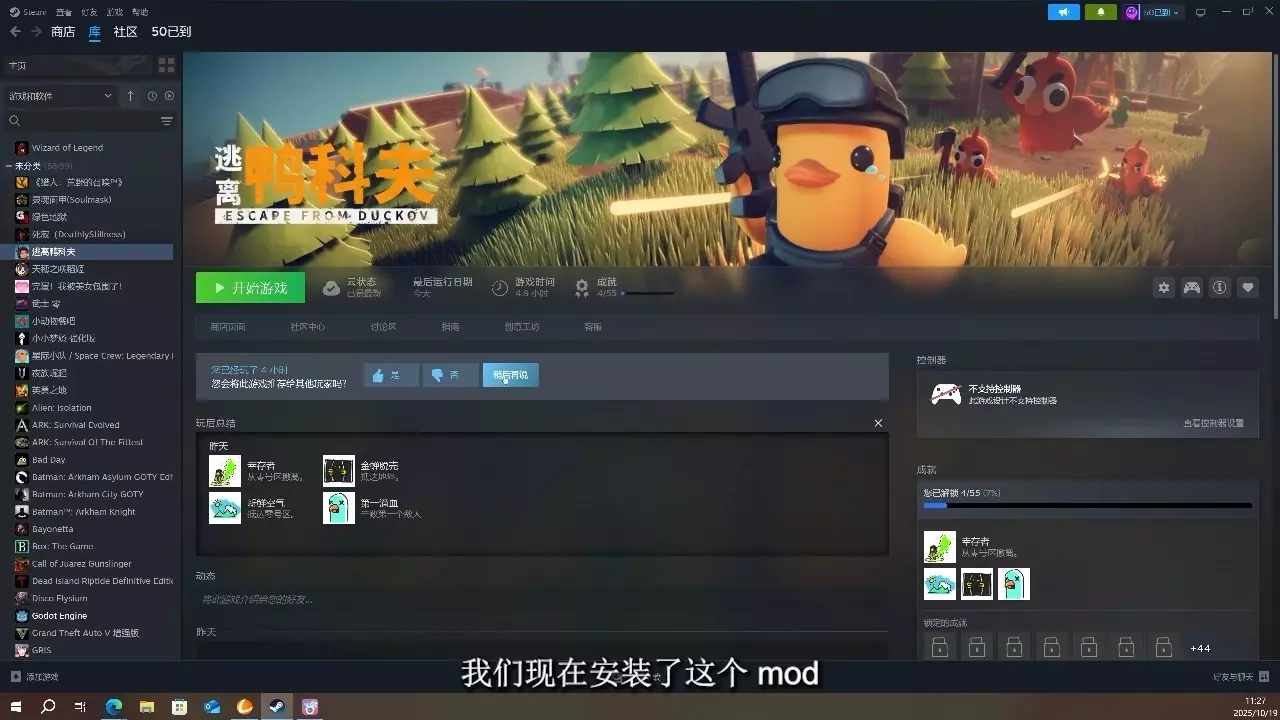Open the 创意工坊 workshop link
This screenshot has width=1280, height=720.
pyautogui.click(x=522, y=327)
